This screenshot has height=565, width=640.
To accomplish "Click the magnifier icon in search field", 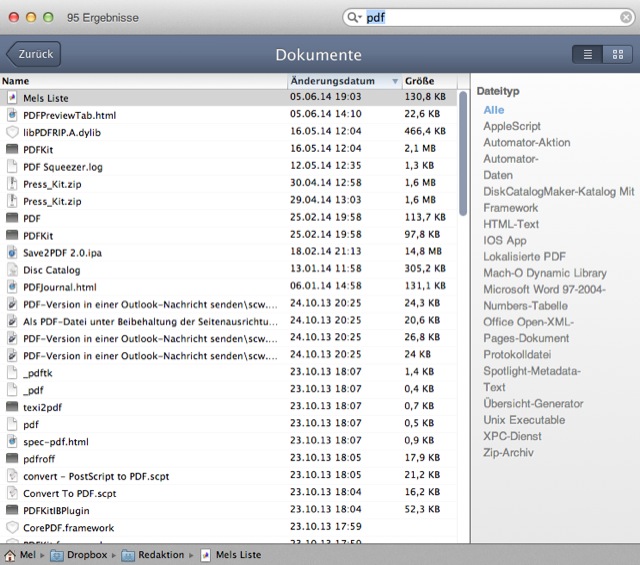I will (x=354, y=18).
